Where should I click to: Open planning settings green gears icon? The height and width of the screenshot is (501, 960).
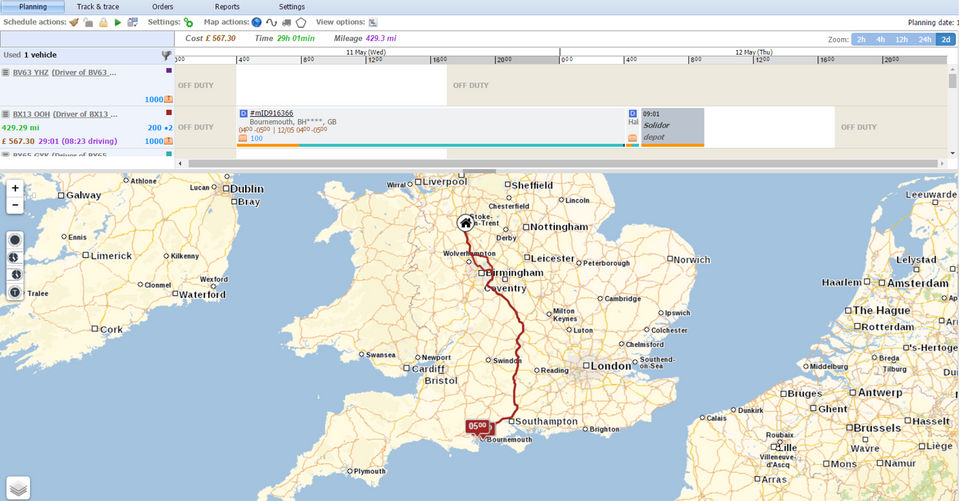point(189,22)
